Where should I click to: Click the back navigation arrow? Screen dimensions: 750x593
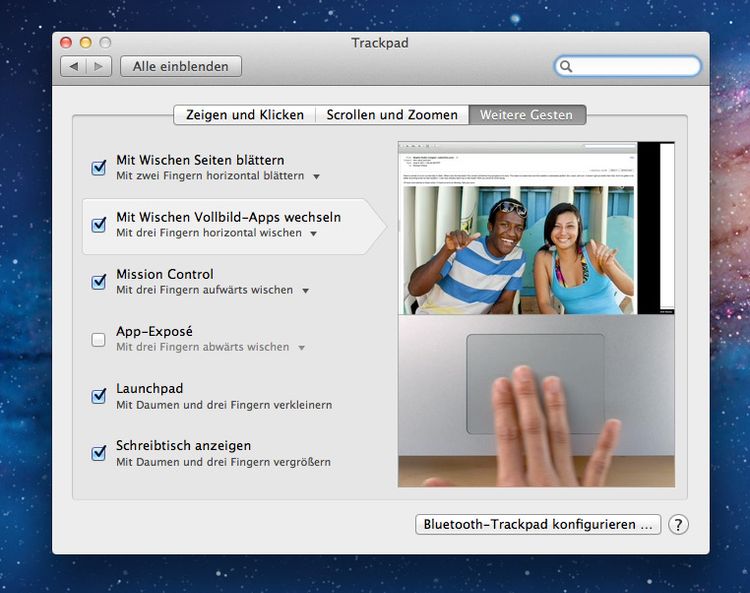coord(74,67)
